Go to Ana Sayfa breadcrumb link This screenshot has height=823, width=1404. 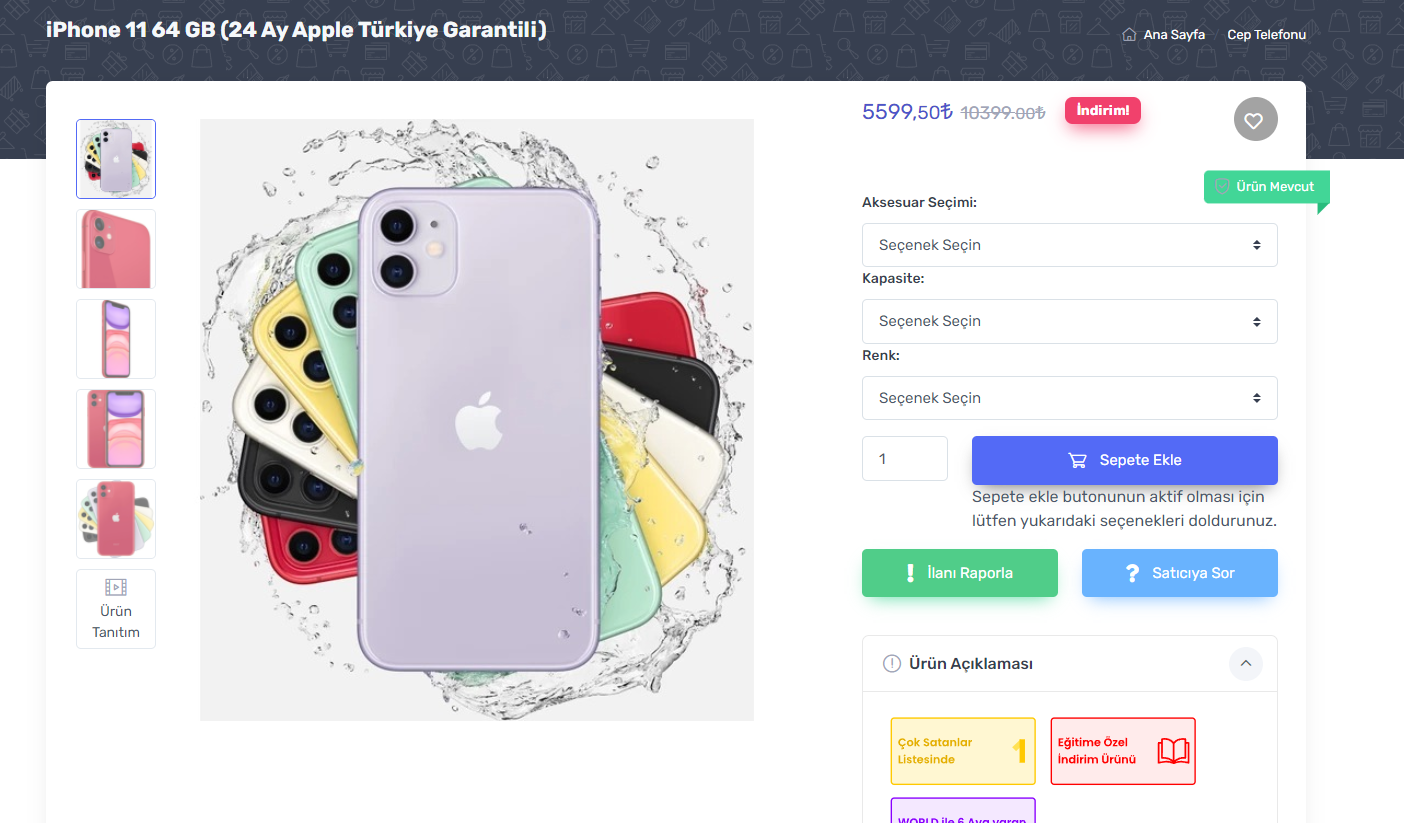1174,35
